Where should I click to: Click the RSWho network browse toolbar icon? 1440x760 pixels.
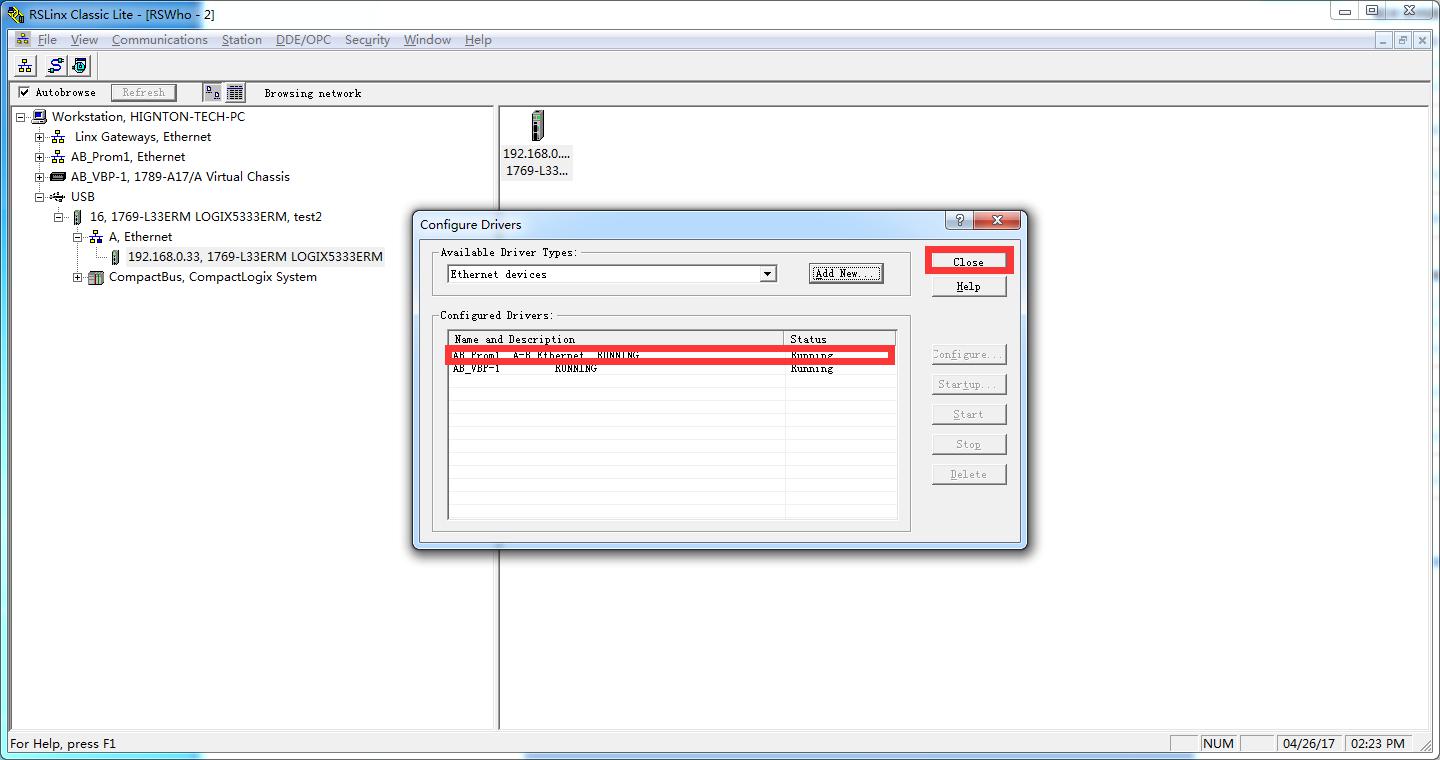coord(25,66)
